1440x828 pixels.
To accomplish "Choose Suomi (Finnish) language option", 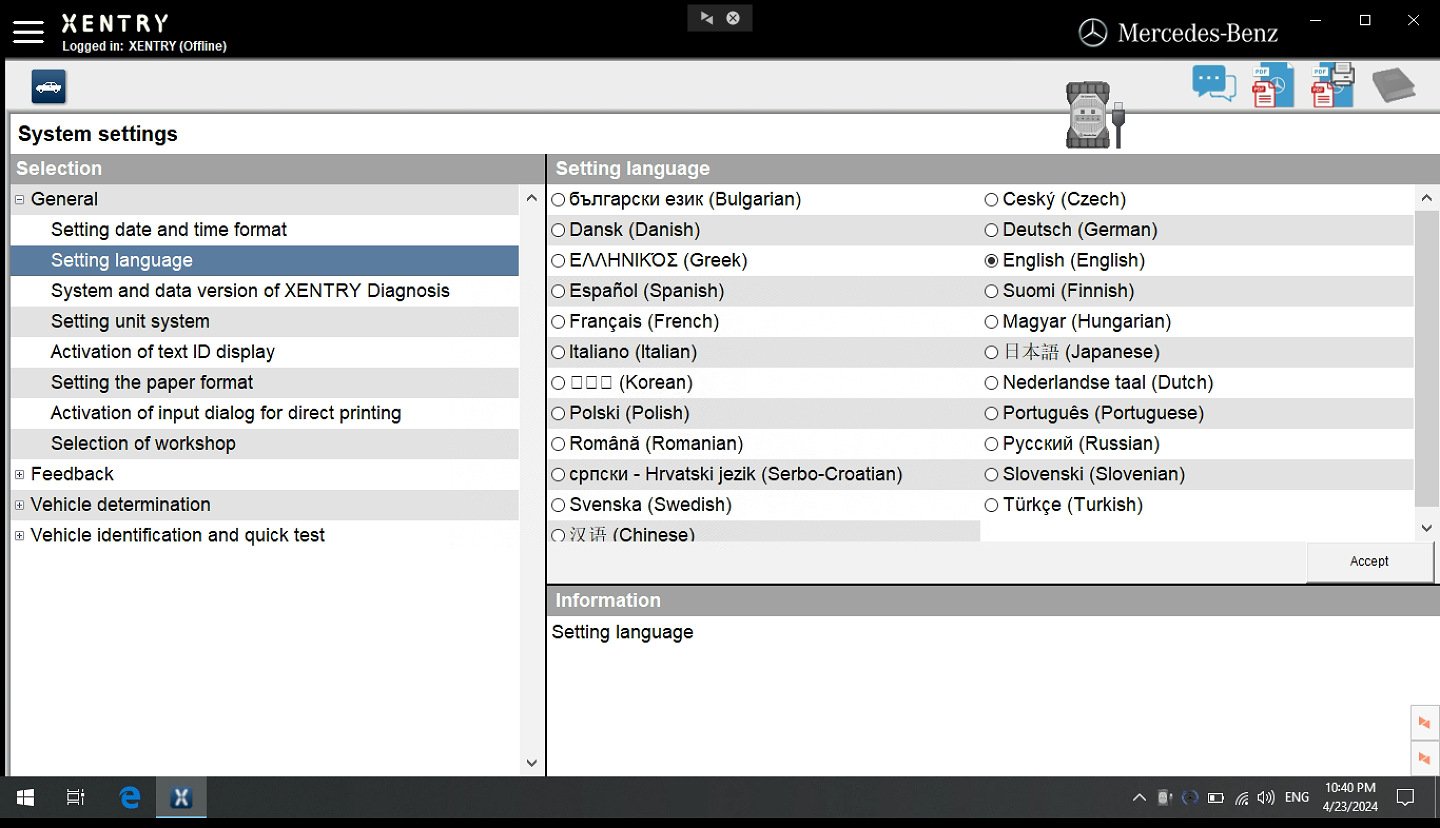I will 1059,291.
